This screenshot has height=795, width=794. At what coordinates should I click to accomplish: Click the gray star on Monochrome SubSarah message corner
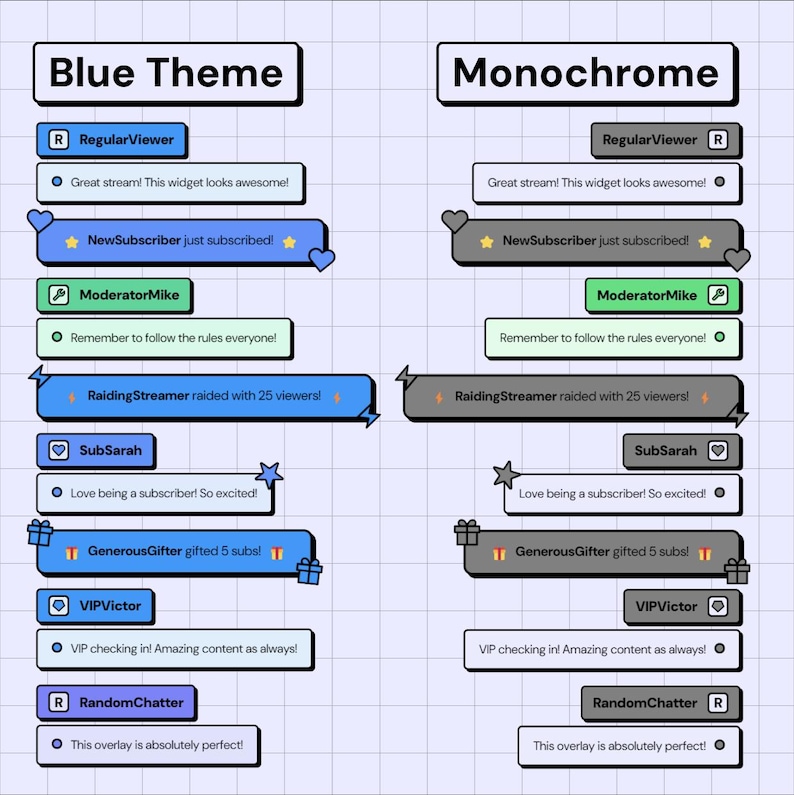506,475
